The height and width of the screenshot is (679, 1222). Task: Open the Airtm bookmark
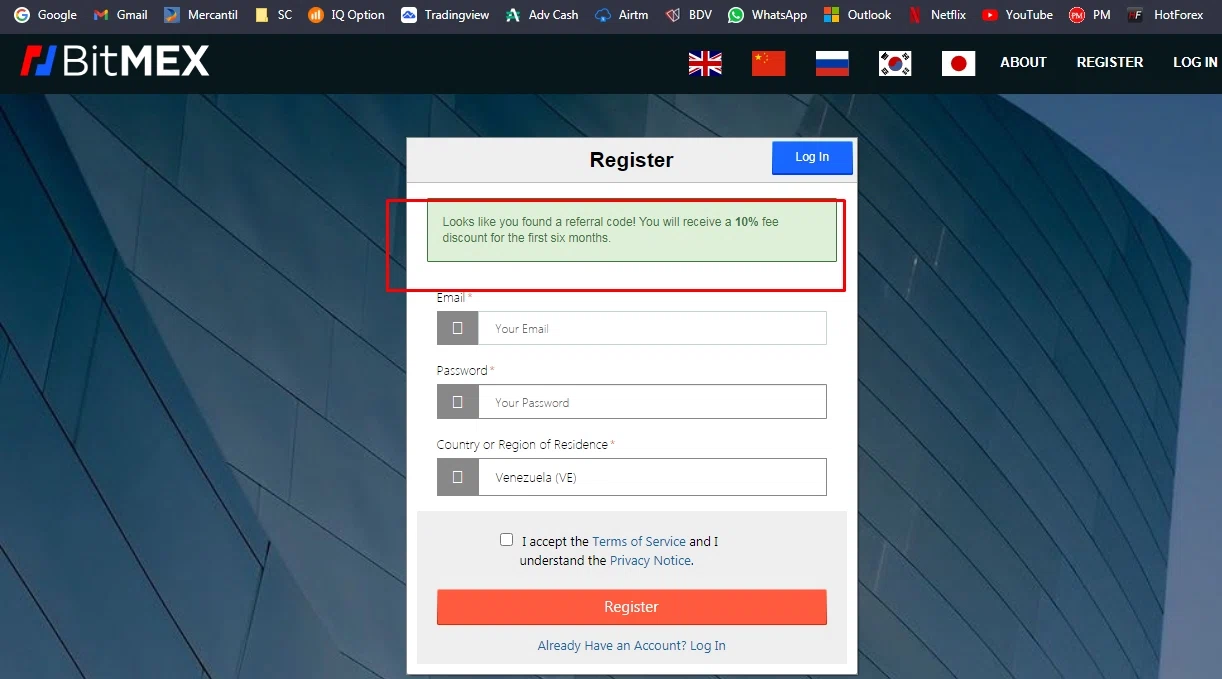pyautogui.click(x=621, y=15)
